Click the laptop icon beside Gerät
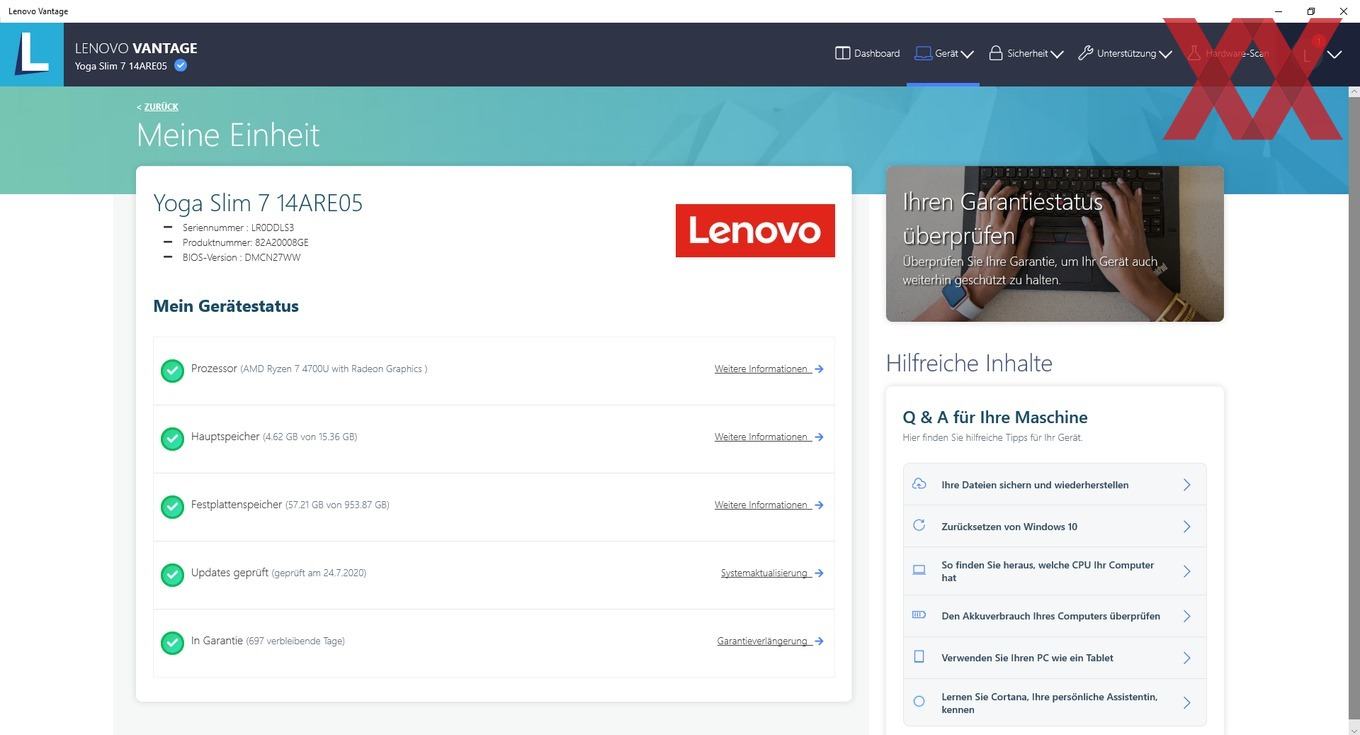The width and height of the screenshot is (1360, 735). (x=922, y=54)
